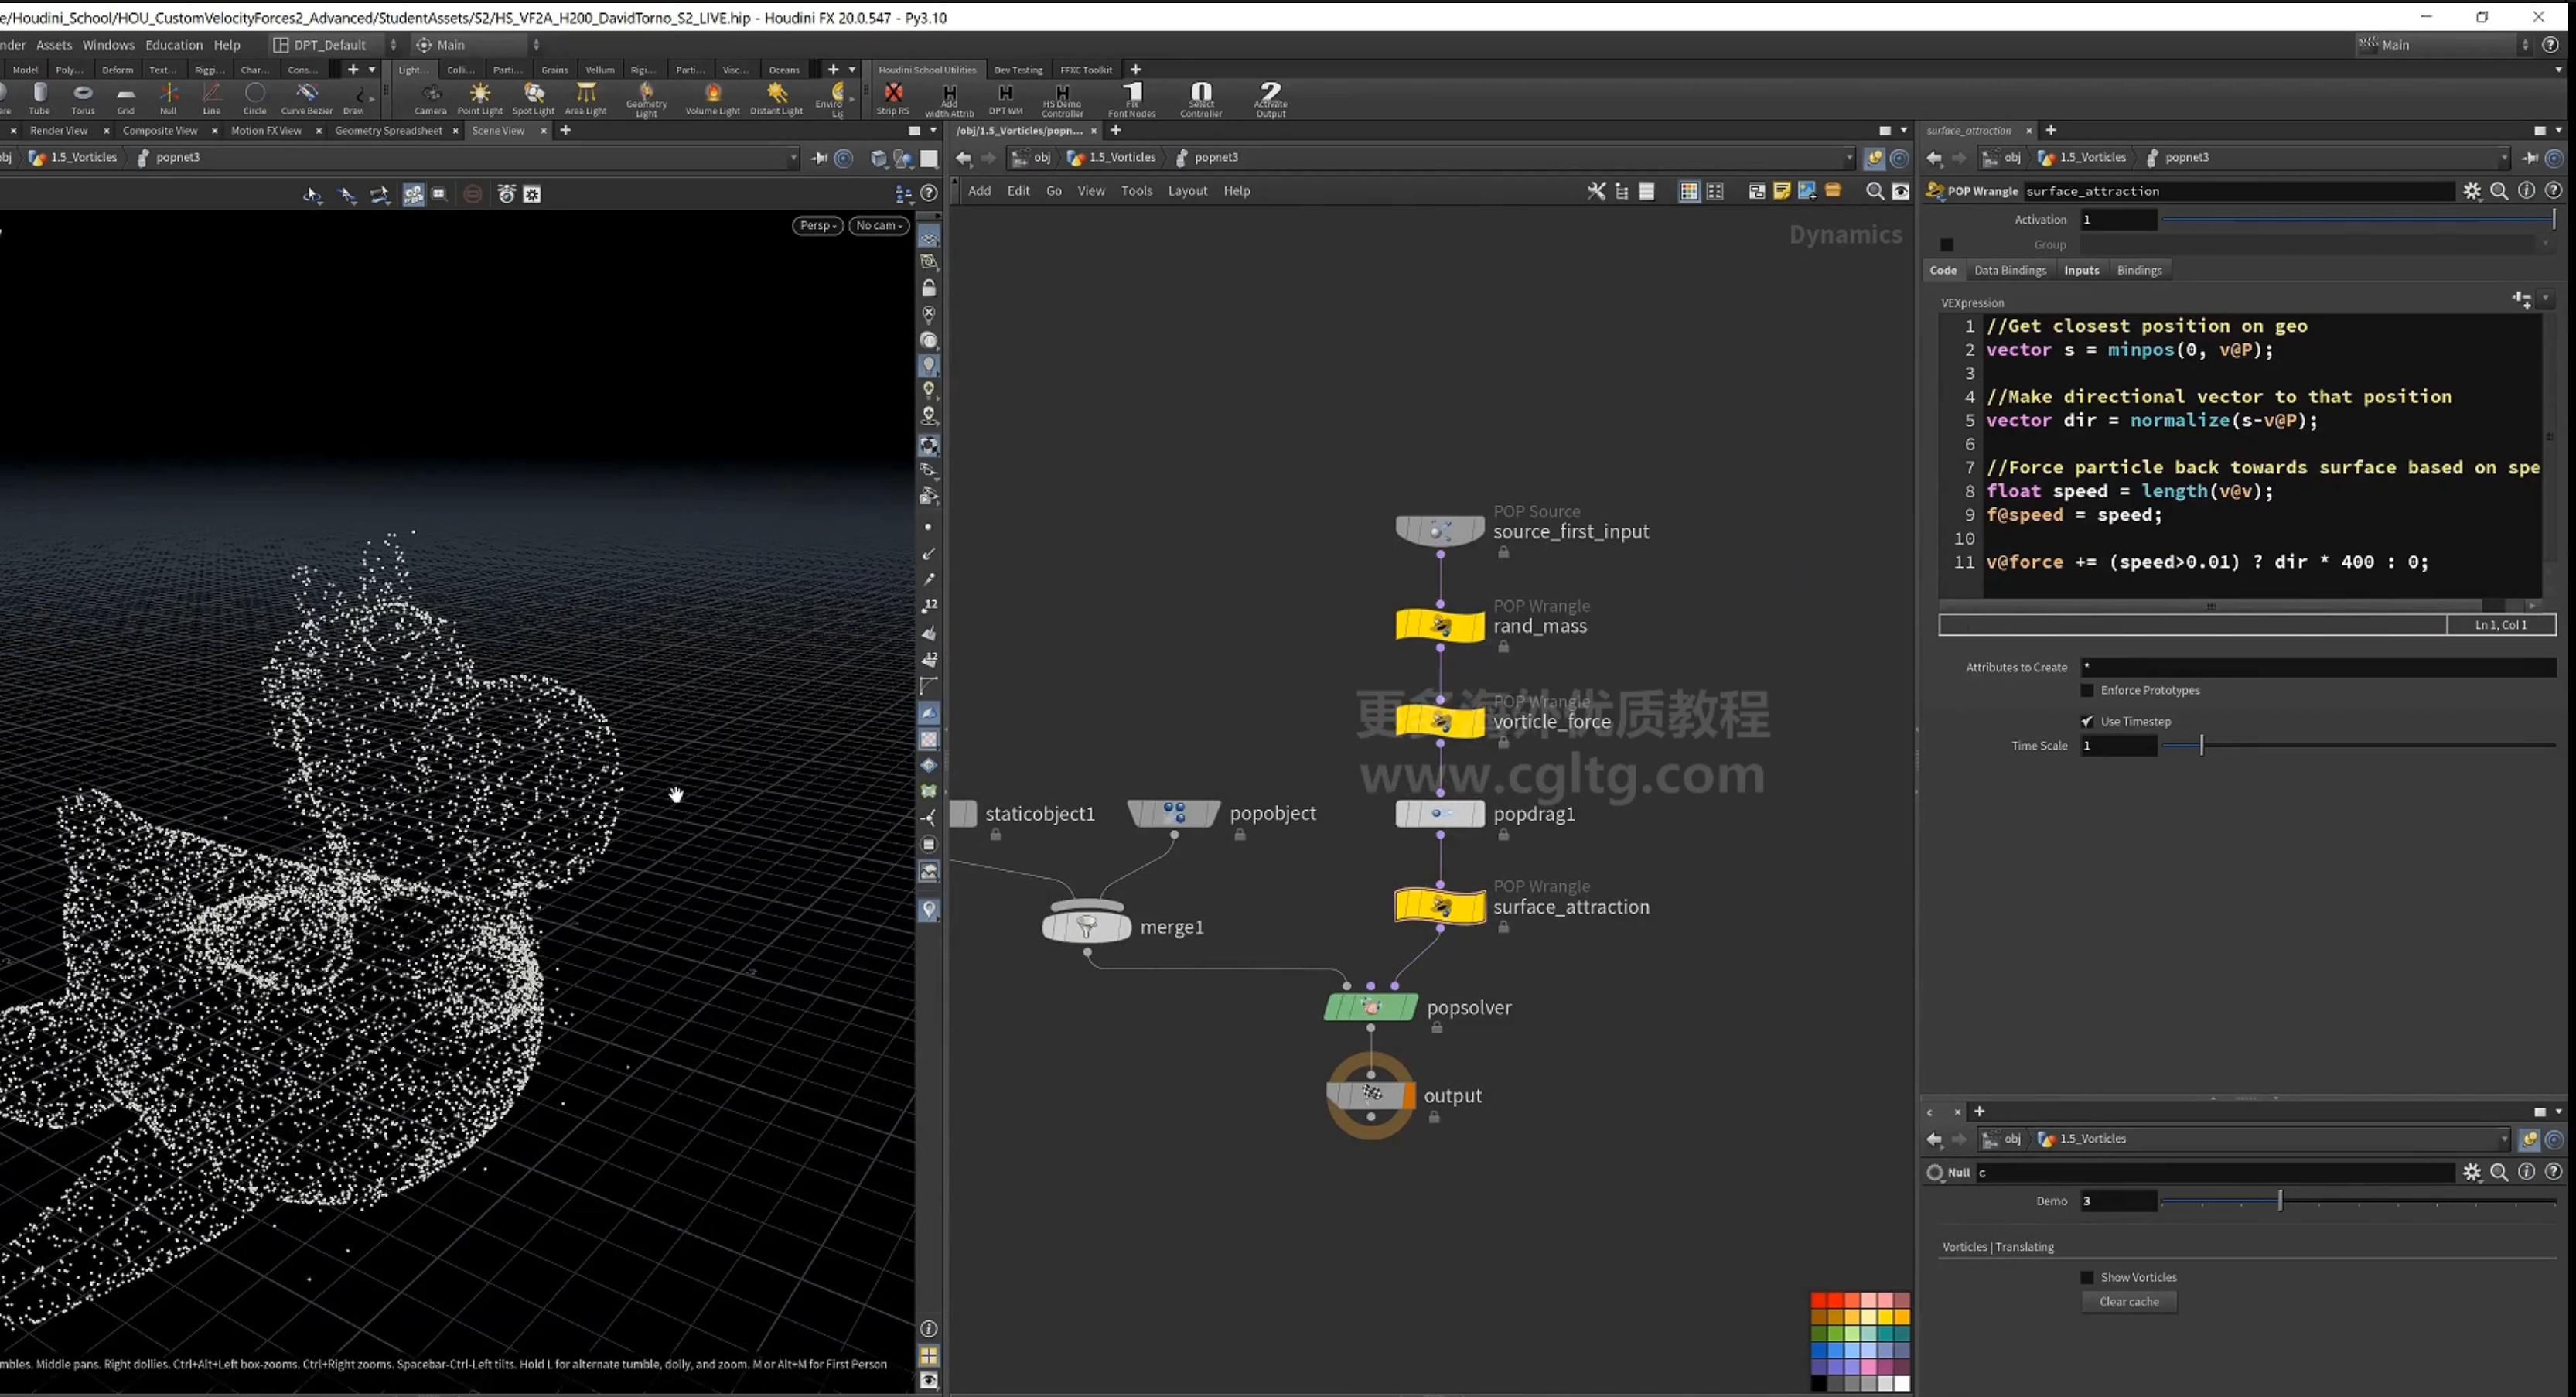Select the Point Light shelf tool

480,98
